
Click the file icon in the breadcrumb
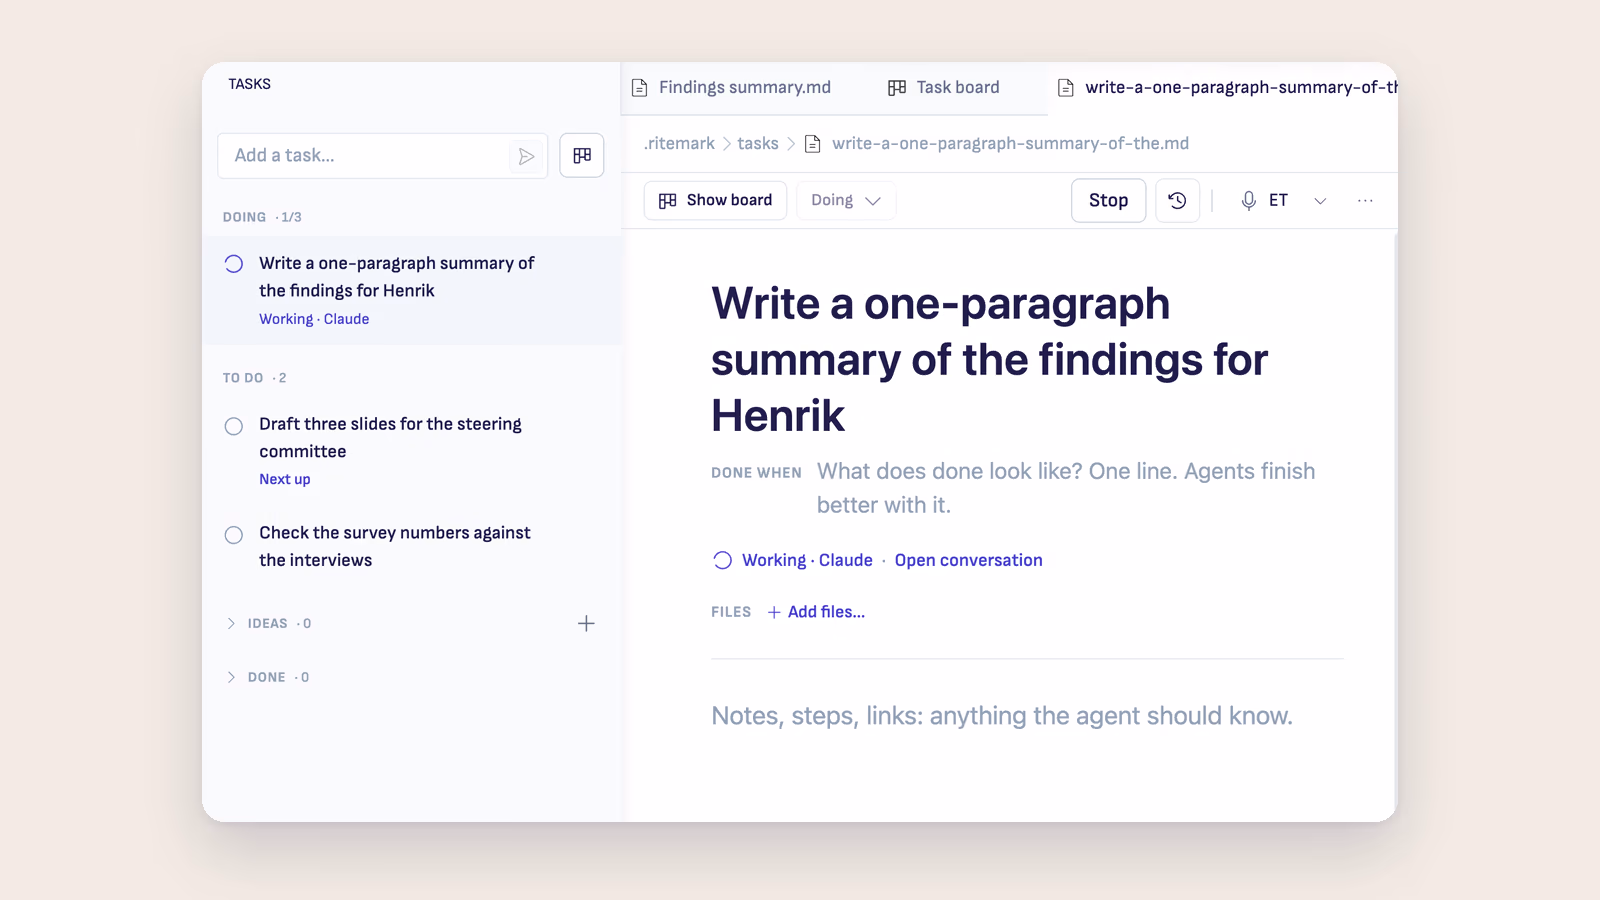[813, 144]
